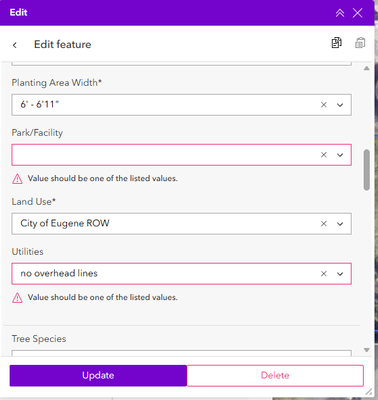Screen dimensions: 378x400
Task: Click the Update button
Action: pos(98,375)
